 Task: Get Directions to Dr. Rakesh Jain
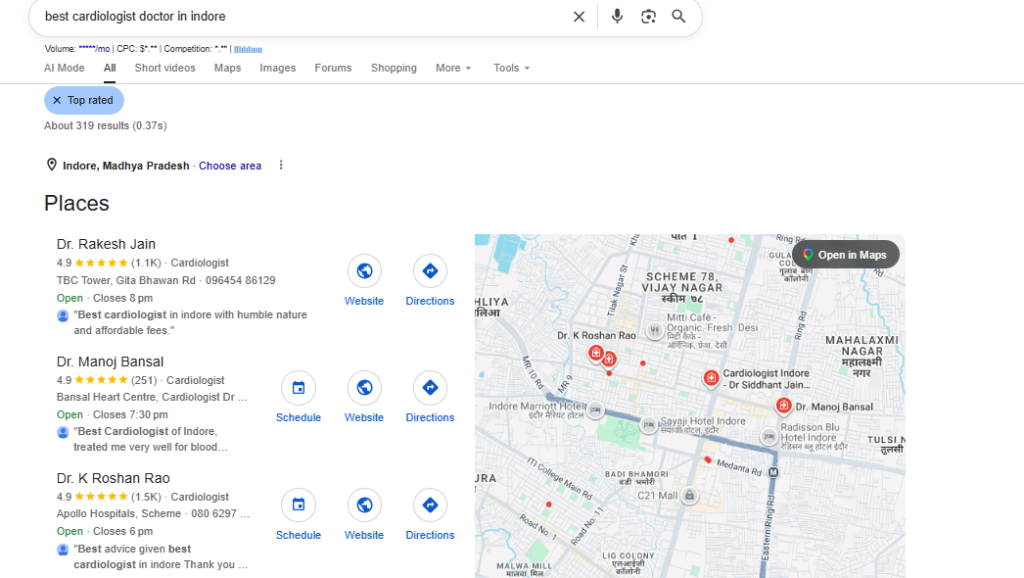point(430,271)
